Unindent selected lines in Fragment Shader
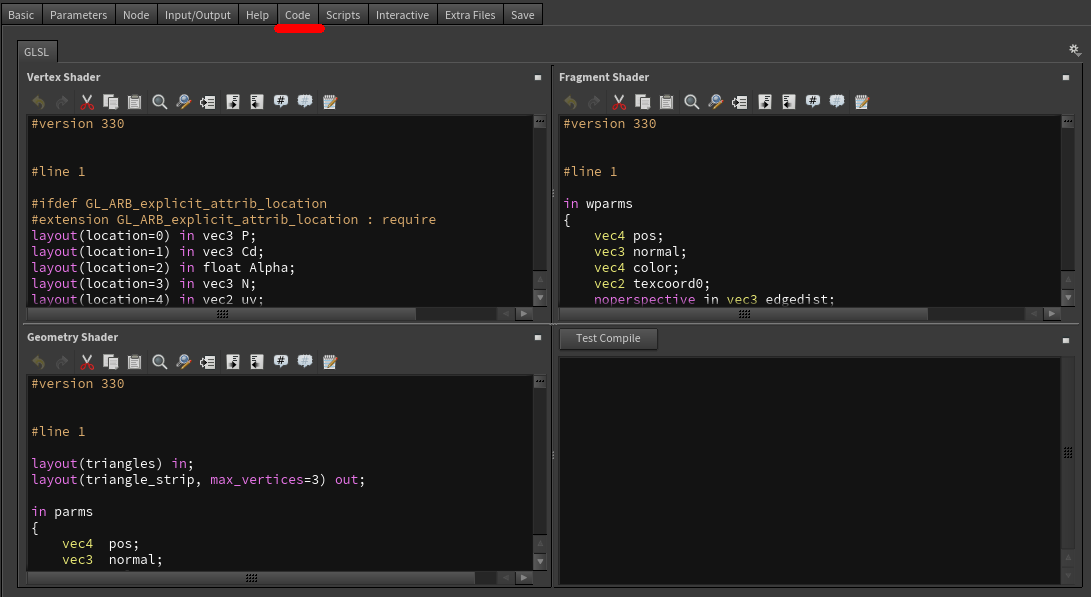The image size is (1091, 597). (788, 102)
